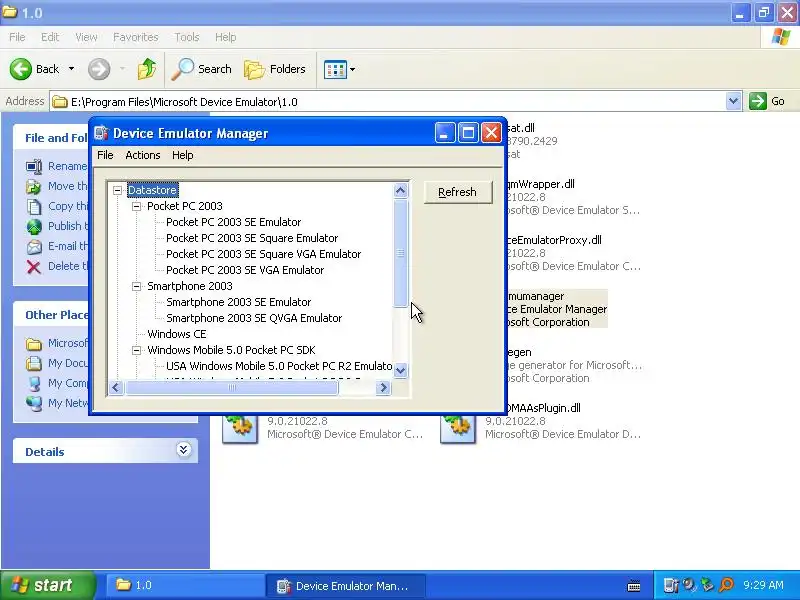
Task: Click the address field path text
Action: (x=184, y=102)
